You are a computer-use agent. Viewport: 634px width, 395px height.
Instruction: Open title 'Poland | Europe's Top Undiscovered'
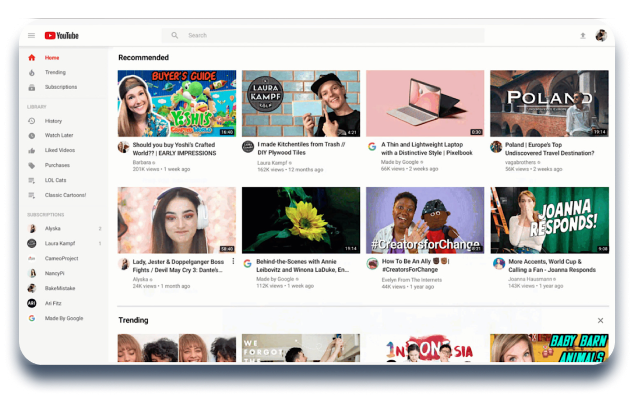coord(549,149)
